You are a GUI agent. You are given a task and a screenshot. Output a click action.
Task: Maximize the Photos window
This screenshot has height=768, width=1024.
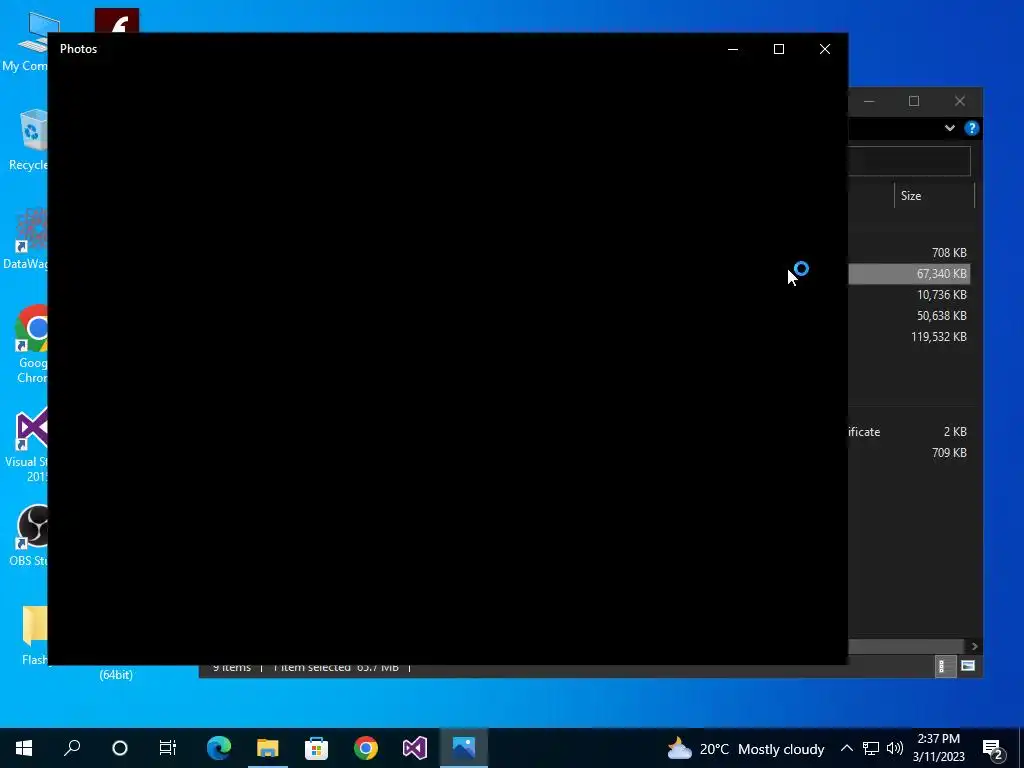[x=778, y=49]
